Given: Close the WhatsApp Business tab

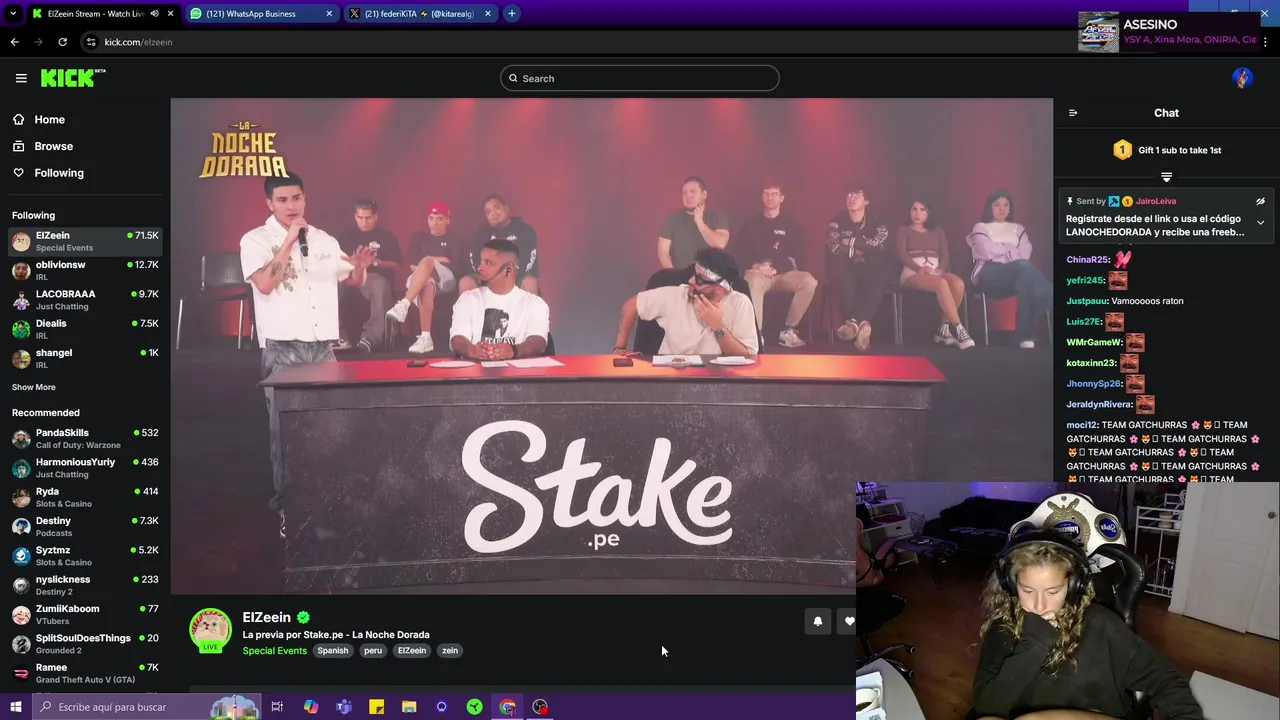Looking at the screenshot, I should click(329, 14).
